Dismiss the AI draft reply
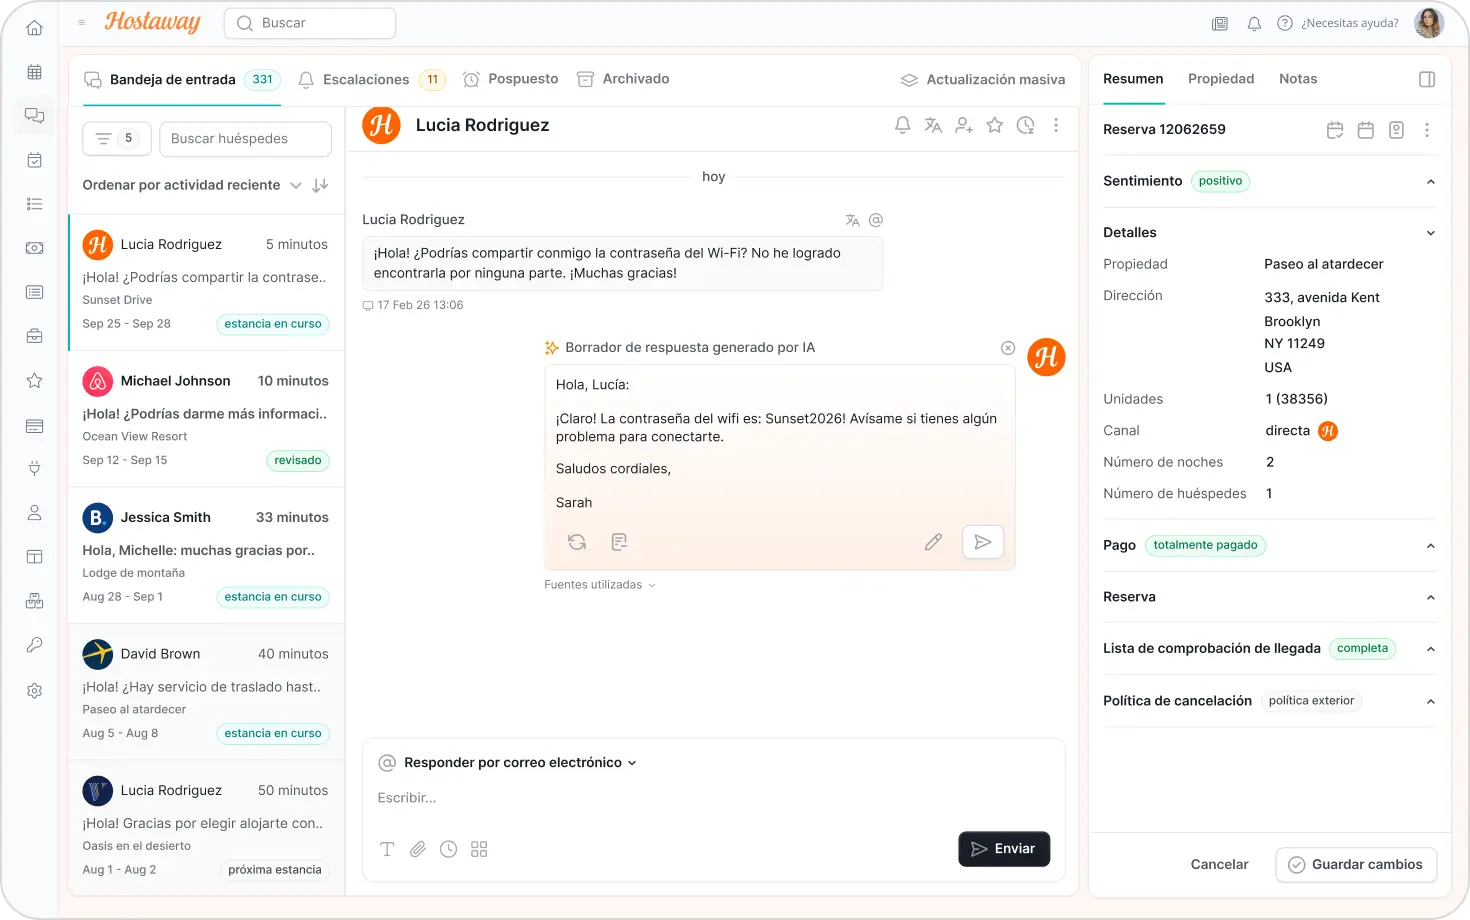1470x920 pixels. pos(1008,348)
